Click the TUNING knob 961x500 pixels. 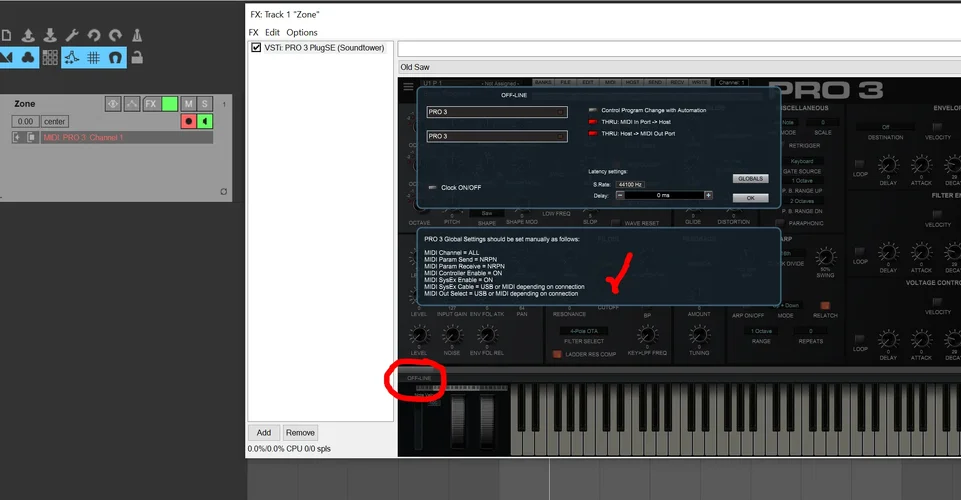tap(699, 335)
